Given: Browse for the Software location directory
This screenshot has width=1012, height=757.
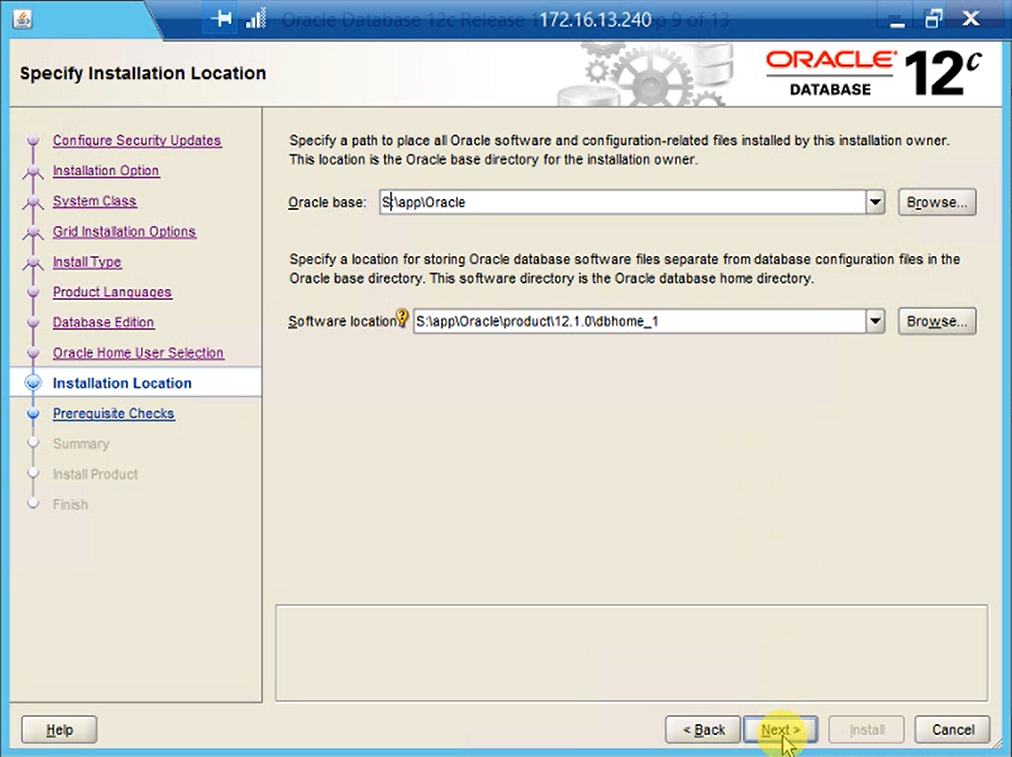Looking at the screenshot, I should click(936, 321).
